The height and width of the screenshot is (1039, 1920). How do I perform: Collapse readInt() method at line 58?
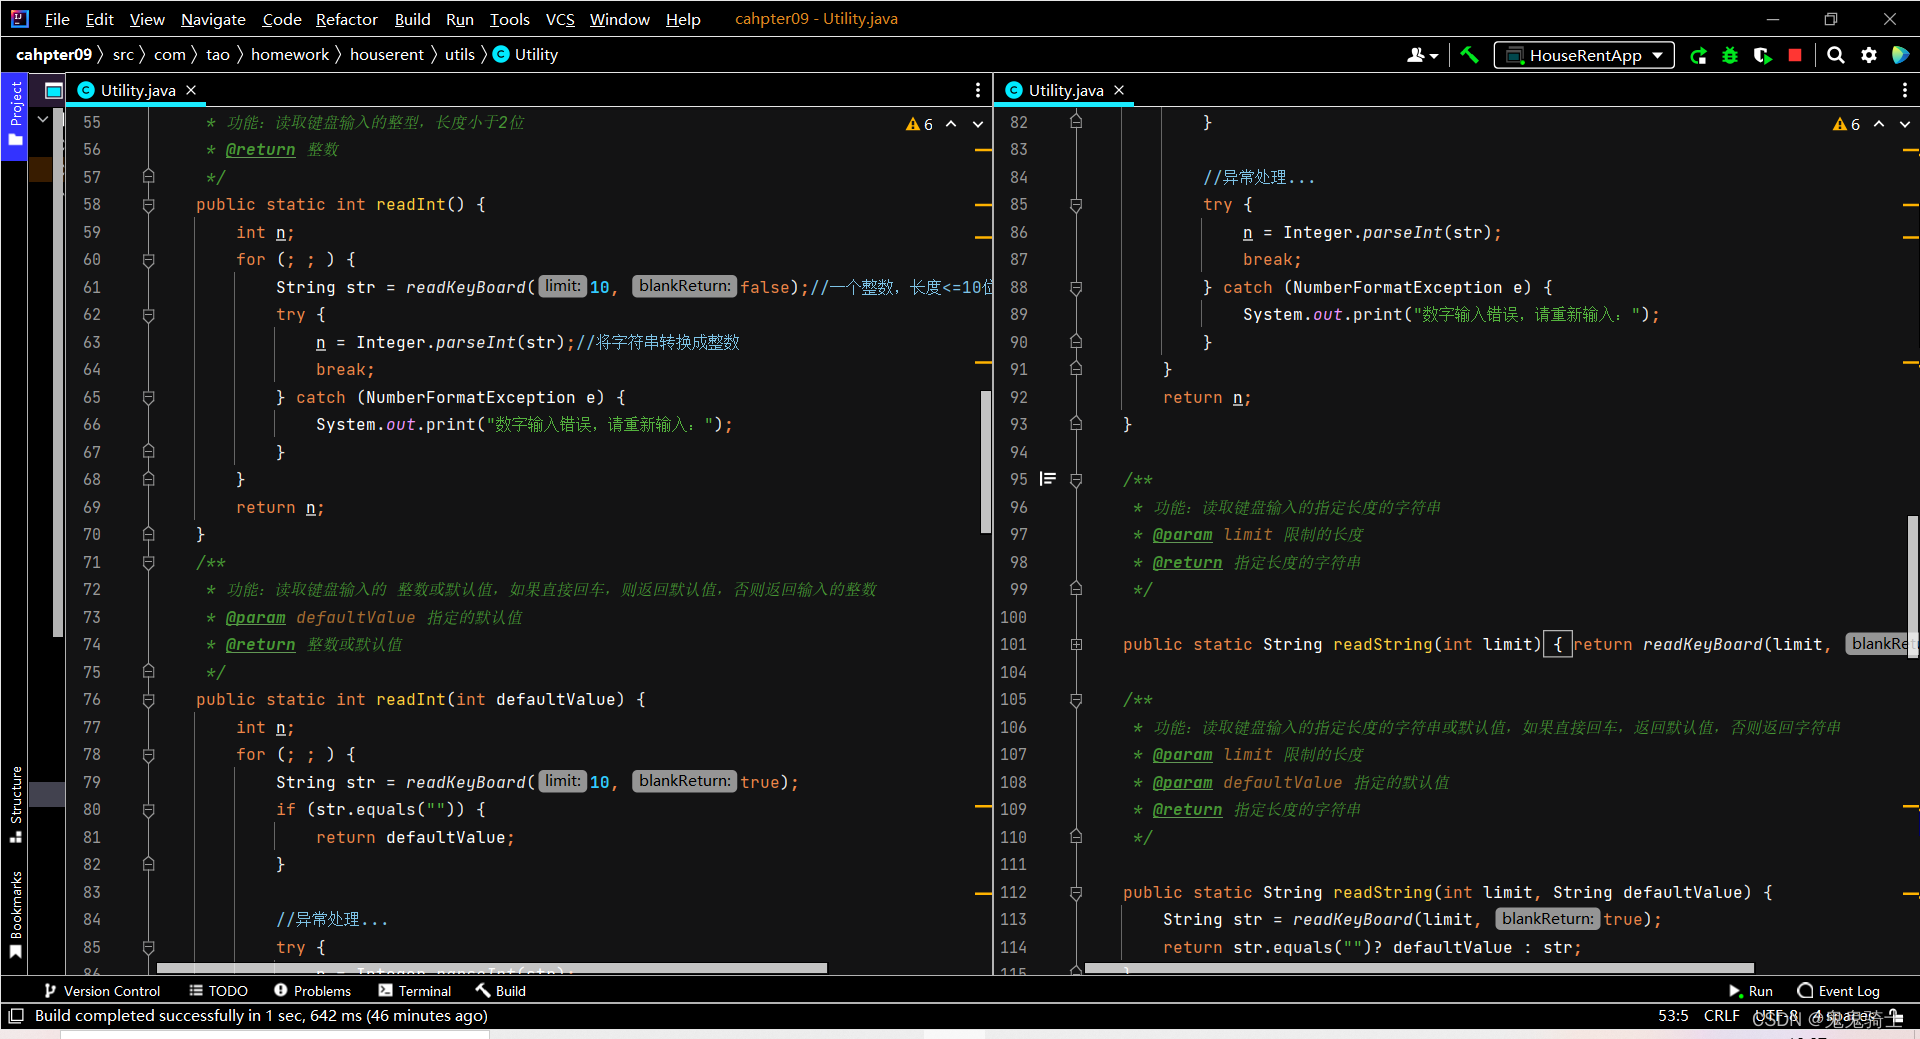point(148,205)
